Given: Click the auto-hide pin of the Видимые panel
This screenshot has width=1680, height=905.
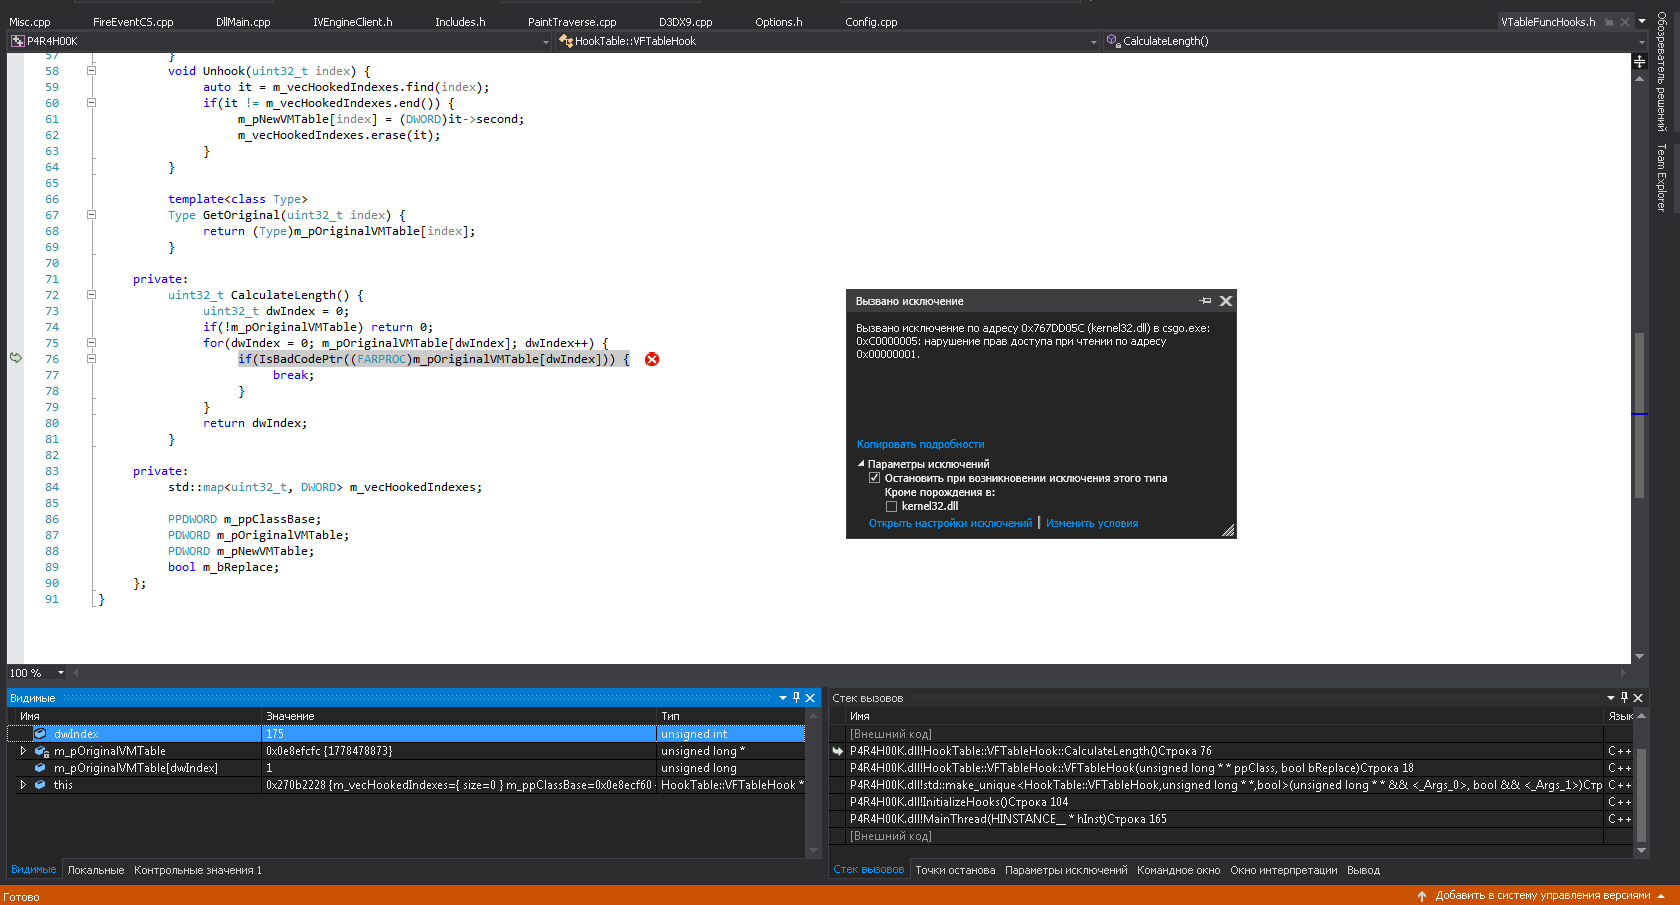Looking at the screenshot, I should (796, 698).
